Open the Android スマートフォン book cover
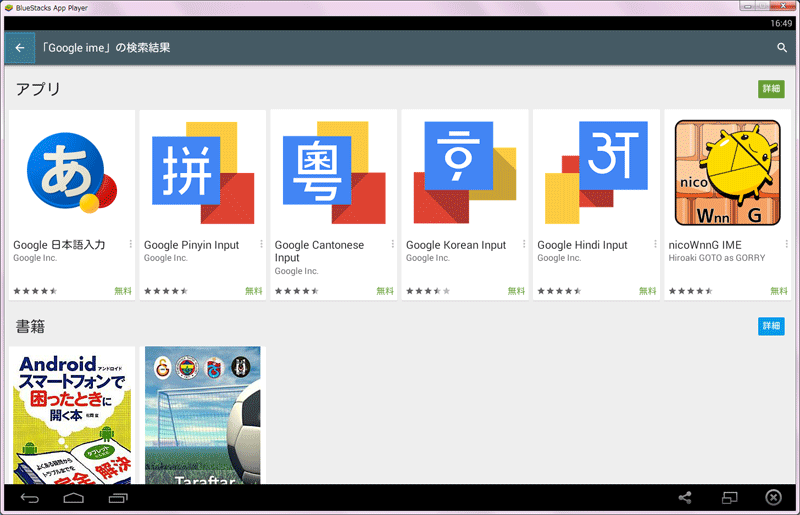This screenshot has height=515, width=800. pos(72,415)
